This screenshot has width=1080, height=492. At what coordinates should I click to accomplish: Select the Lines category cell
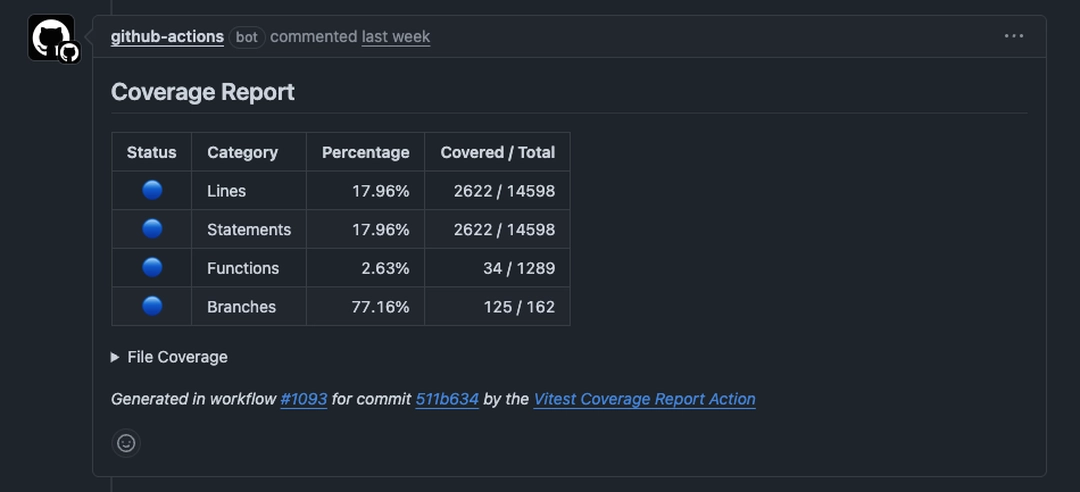(x=249, y=191)
